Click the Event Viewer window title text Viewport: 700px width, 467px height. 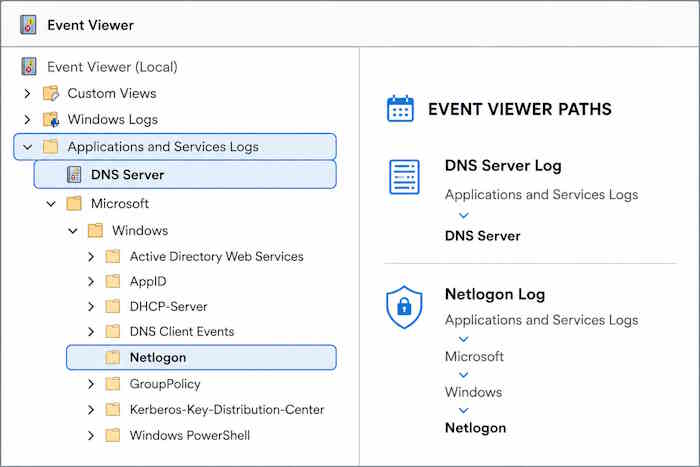91,25
